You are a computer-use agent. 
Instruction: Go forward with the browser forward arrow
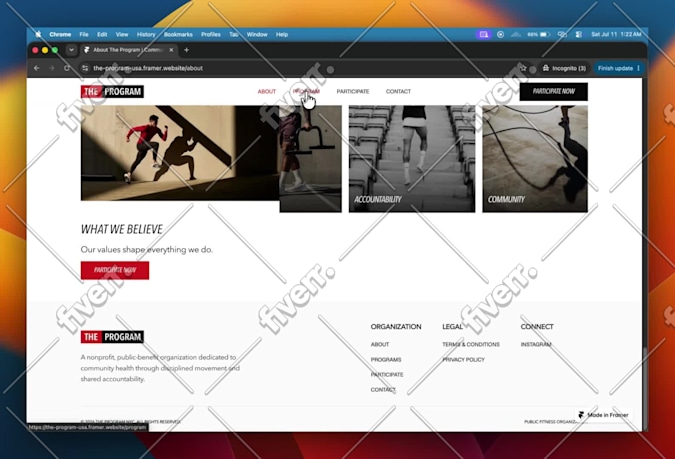[52, 68]
